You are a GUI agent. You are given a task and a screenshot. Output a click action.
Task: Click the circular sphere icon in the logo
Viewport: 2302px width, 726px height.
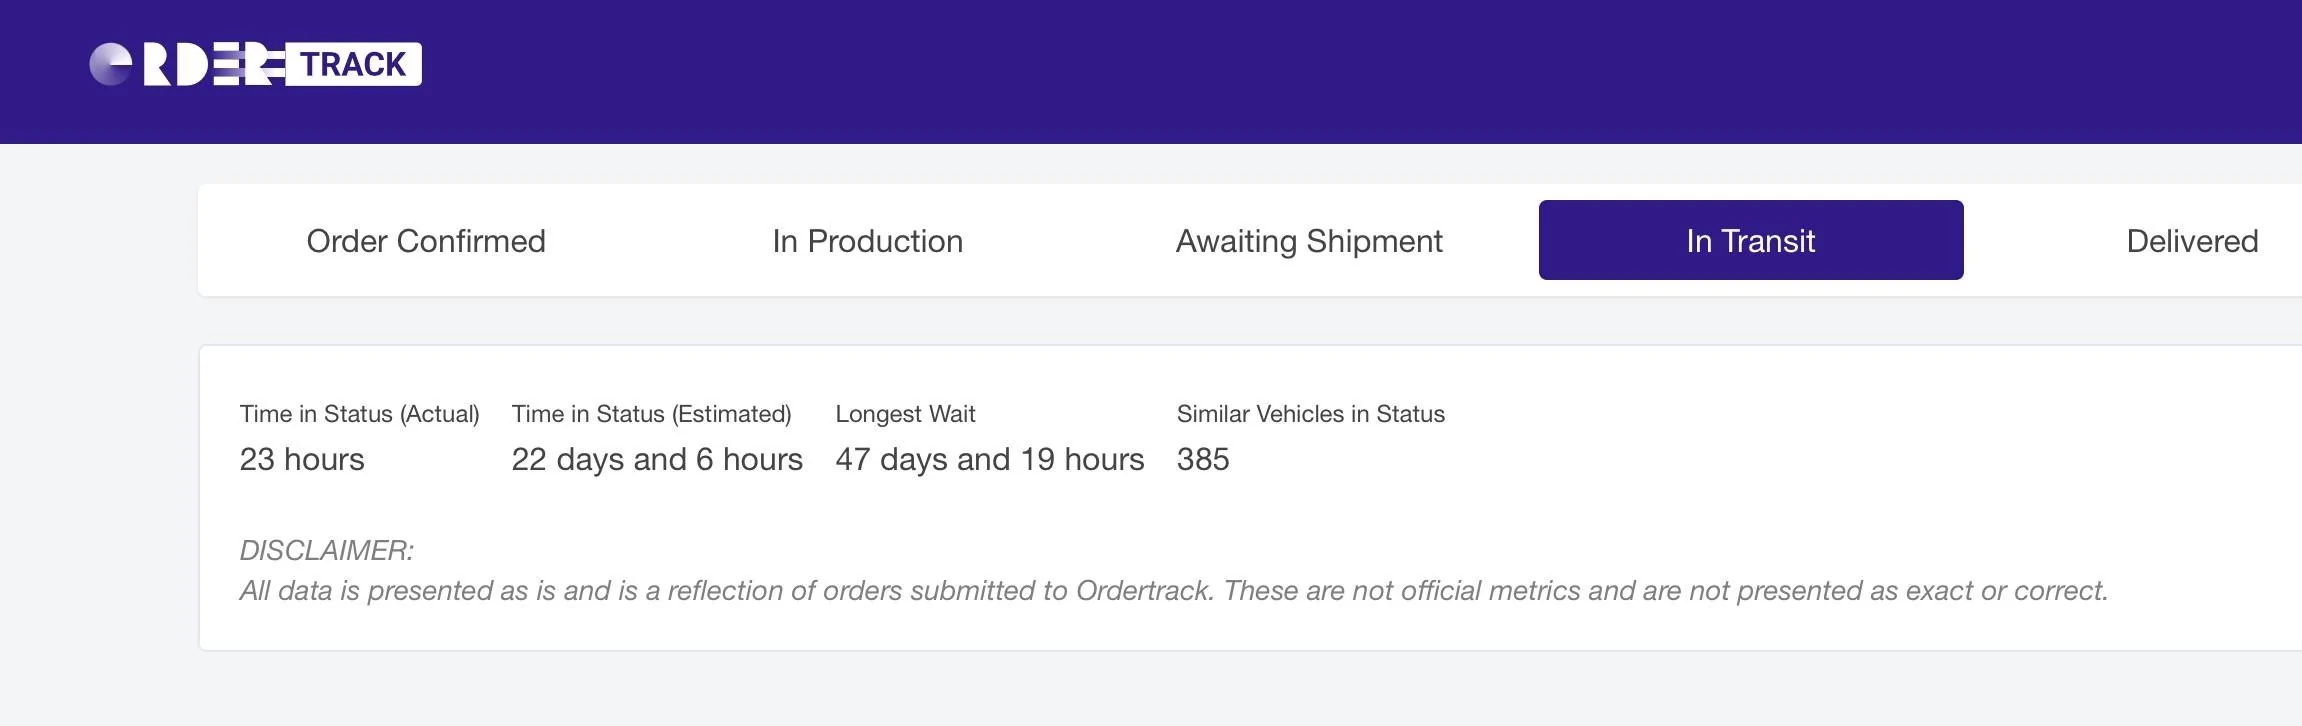tap(111, 65)
